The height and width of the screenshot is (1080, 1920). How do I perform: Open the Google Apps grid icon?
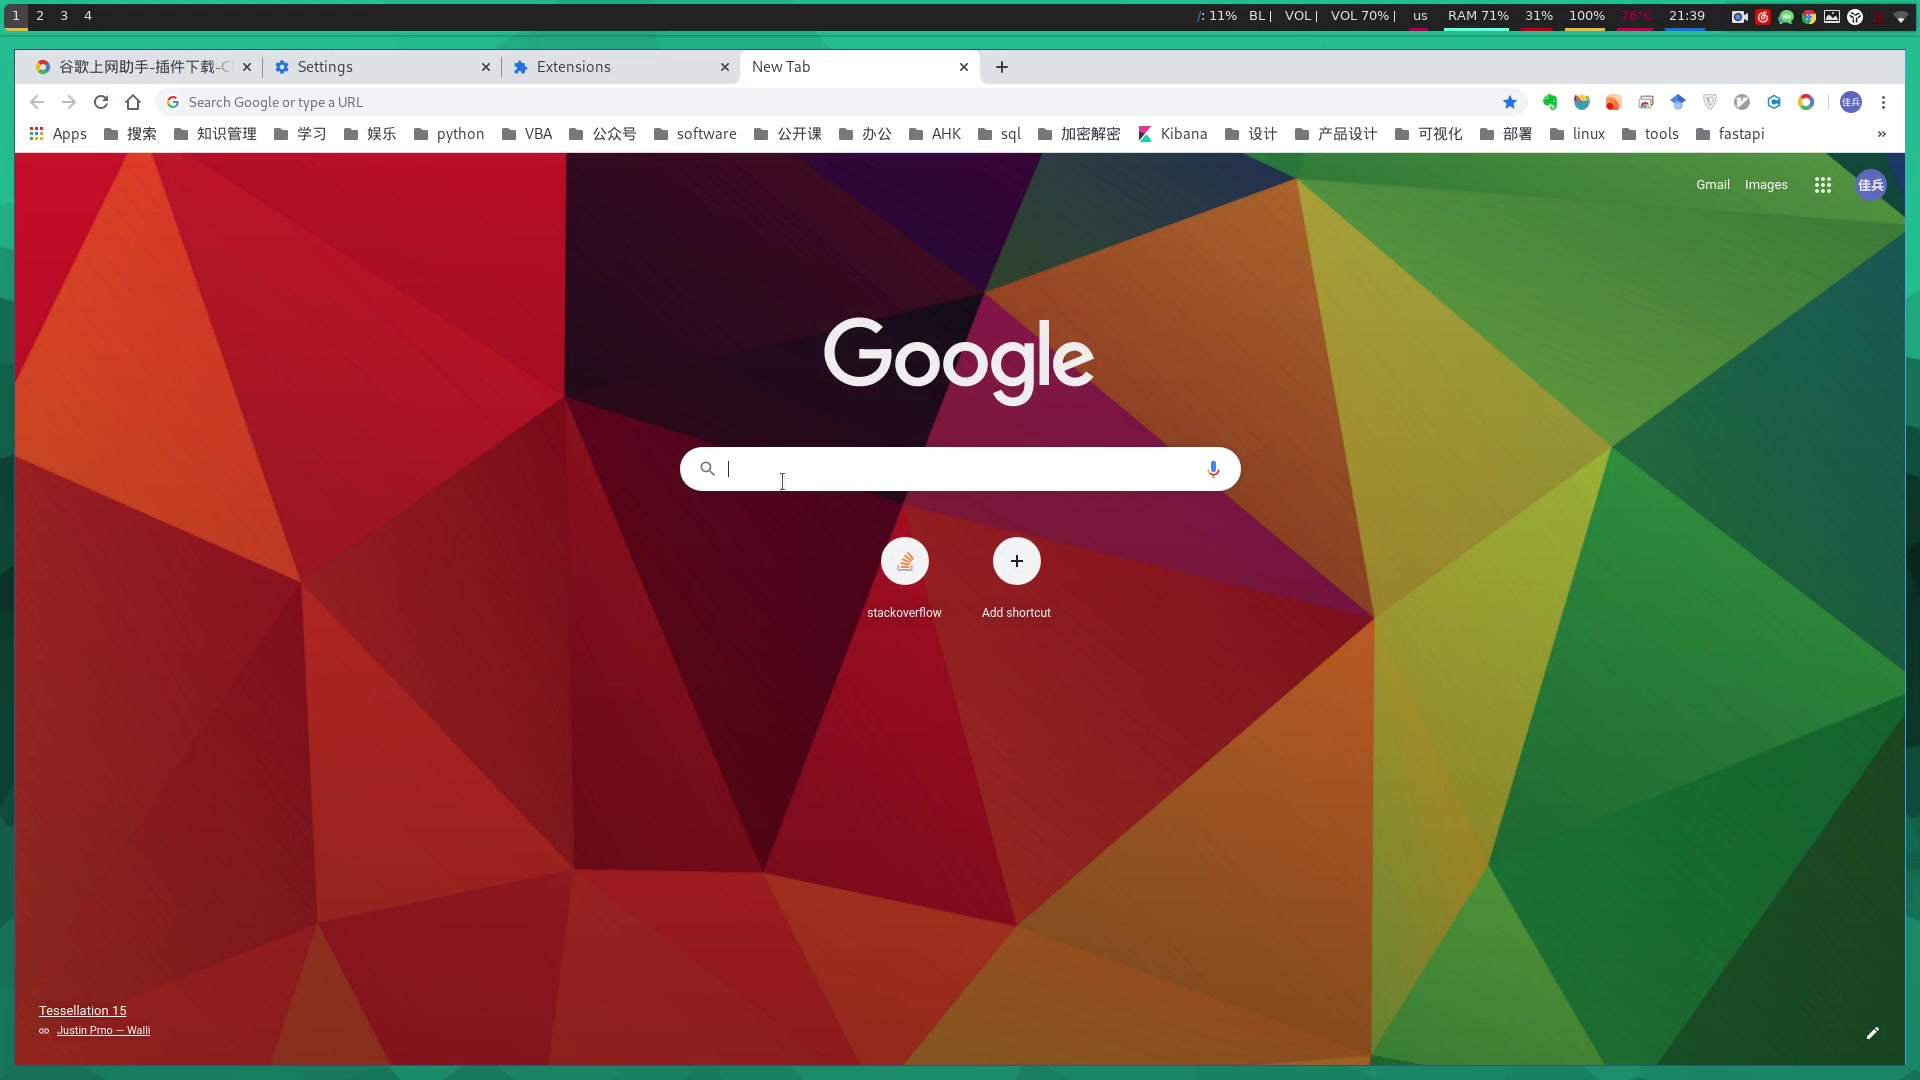(x=1824, y=185)
